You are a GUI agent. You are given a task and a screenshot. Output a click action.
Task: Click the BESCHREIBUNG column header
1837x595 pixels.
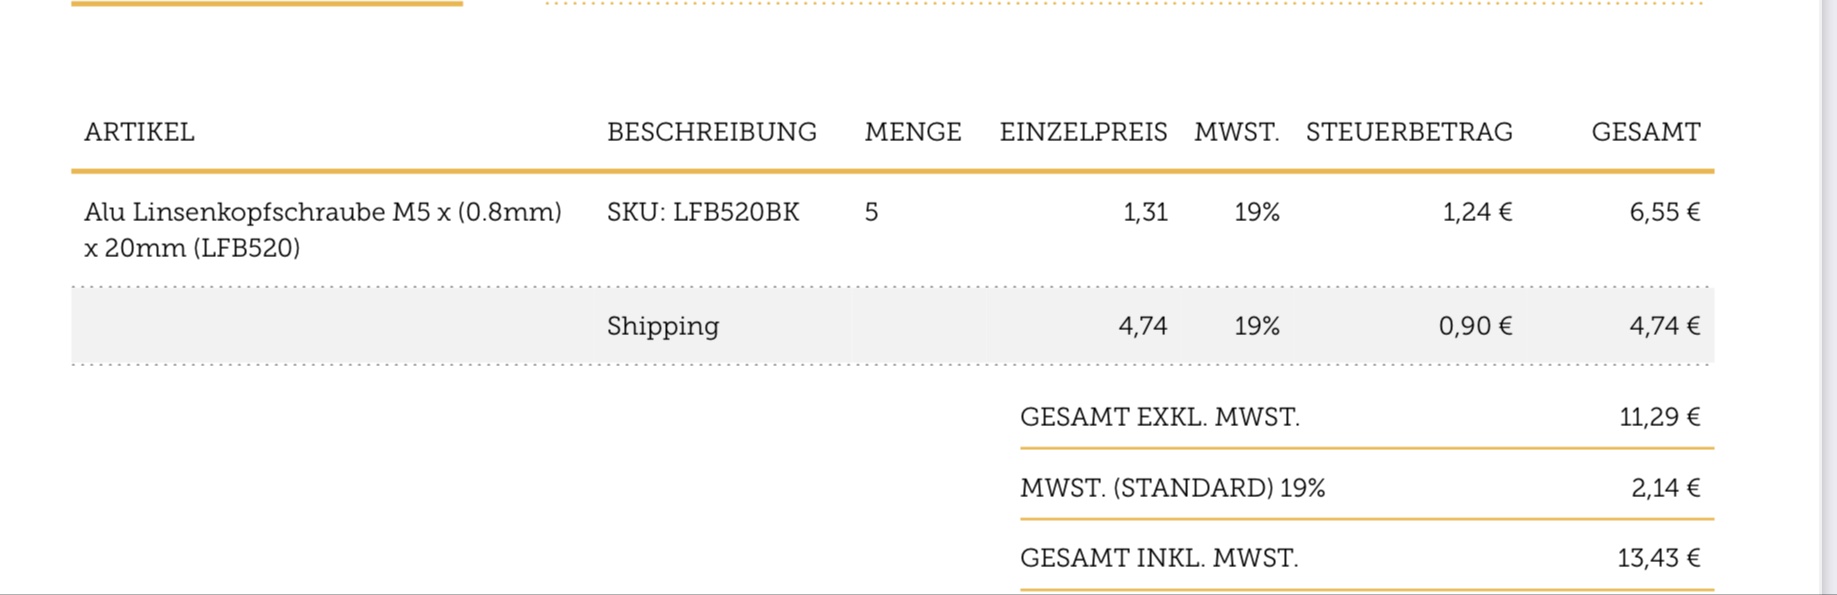711,132
